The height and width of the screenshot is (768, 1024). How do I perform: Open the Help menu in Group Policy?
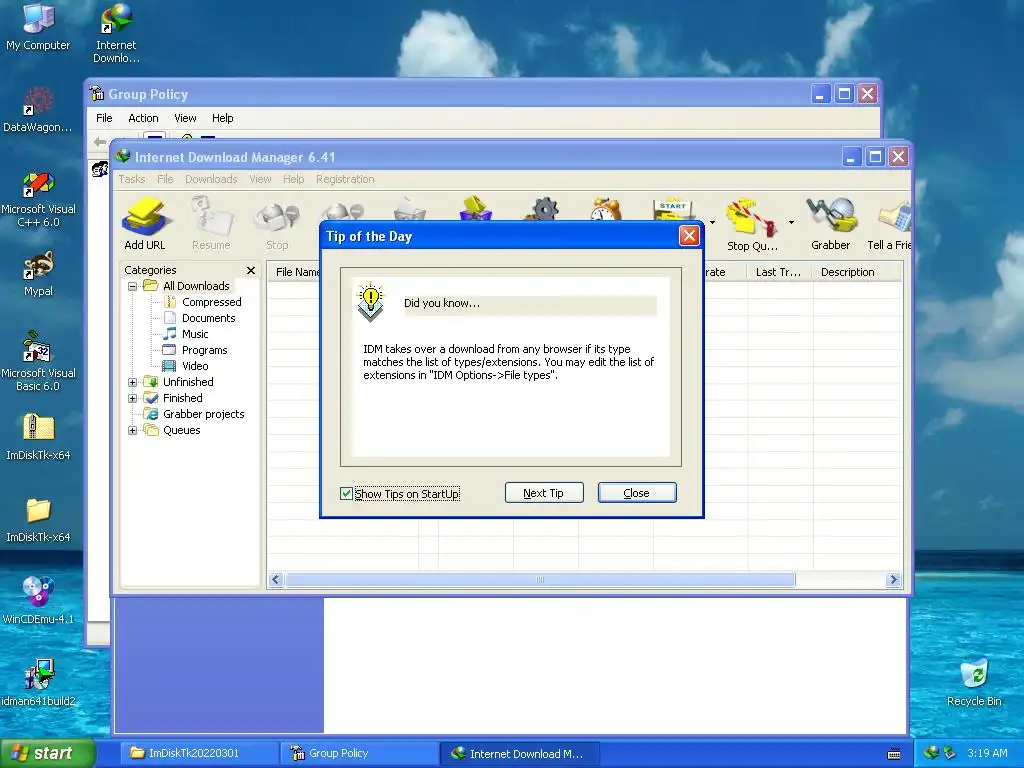(x=223, y=118)
